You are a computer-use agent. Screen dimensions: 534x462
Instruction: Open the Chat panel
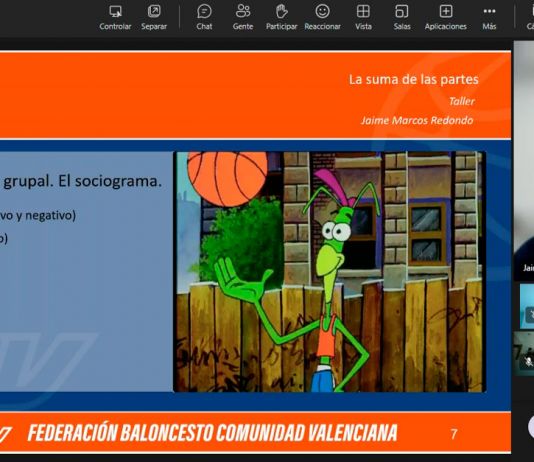(204, 18)
